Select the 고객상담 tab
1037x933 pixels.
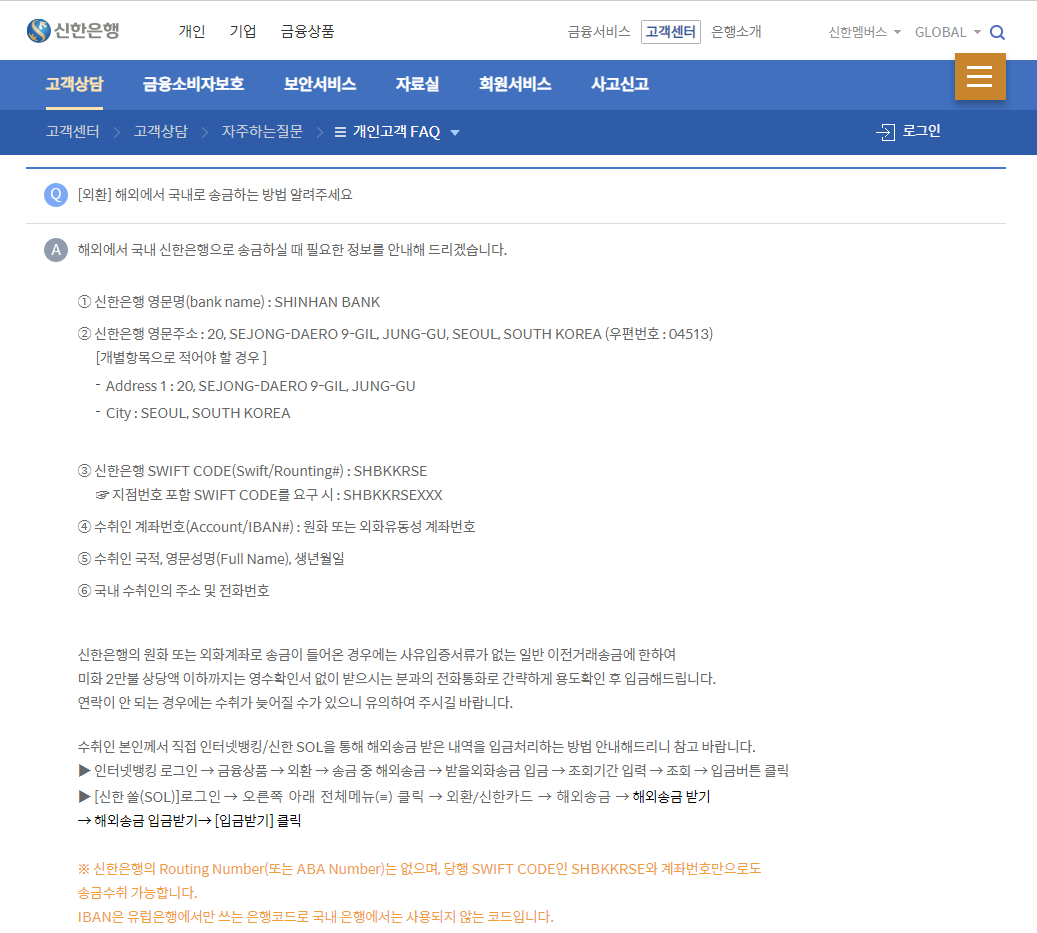click(x=75, y=84)
